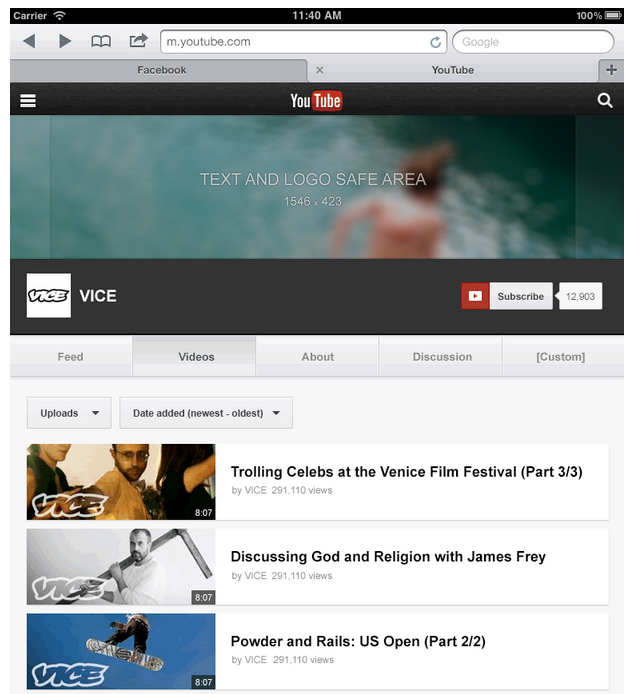Click the Wi-Fi icon in status bar
The image size is (625, 694).
(x=59, y=15)
